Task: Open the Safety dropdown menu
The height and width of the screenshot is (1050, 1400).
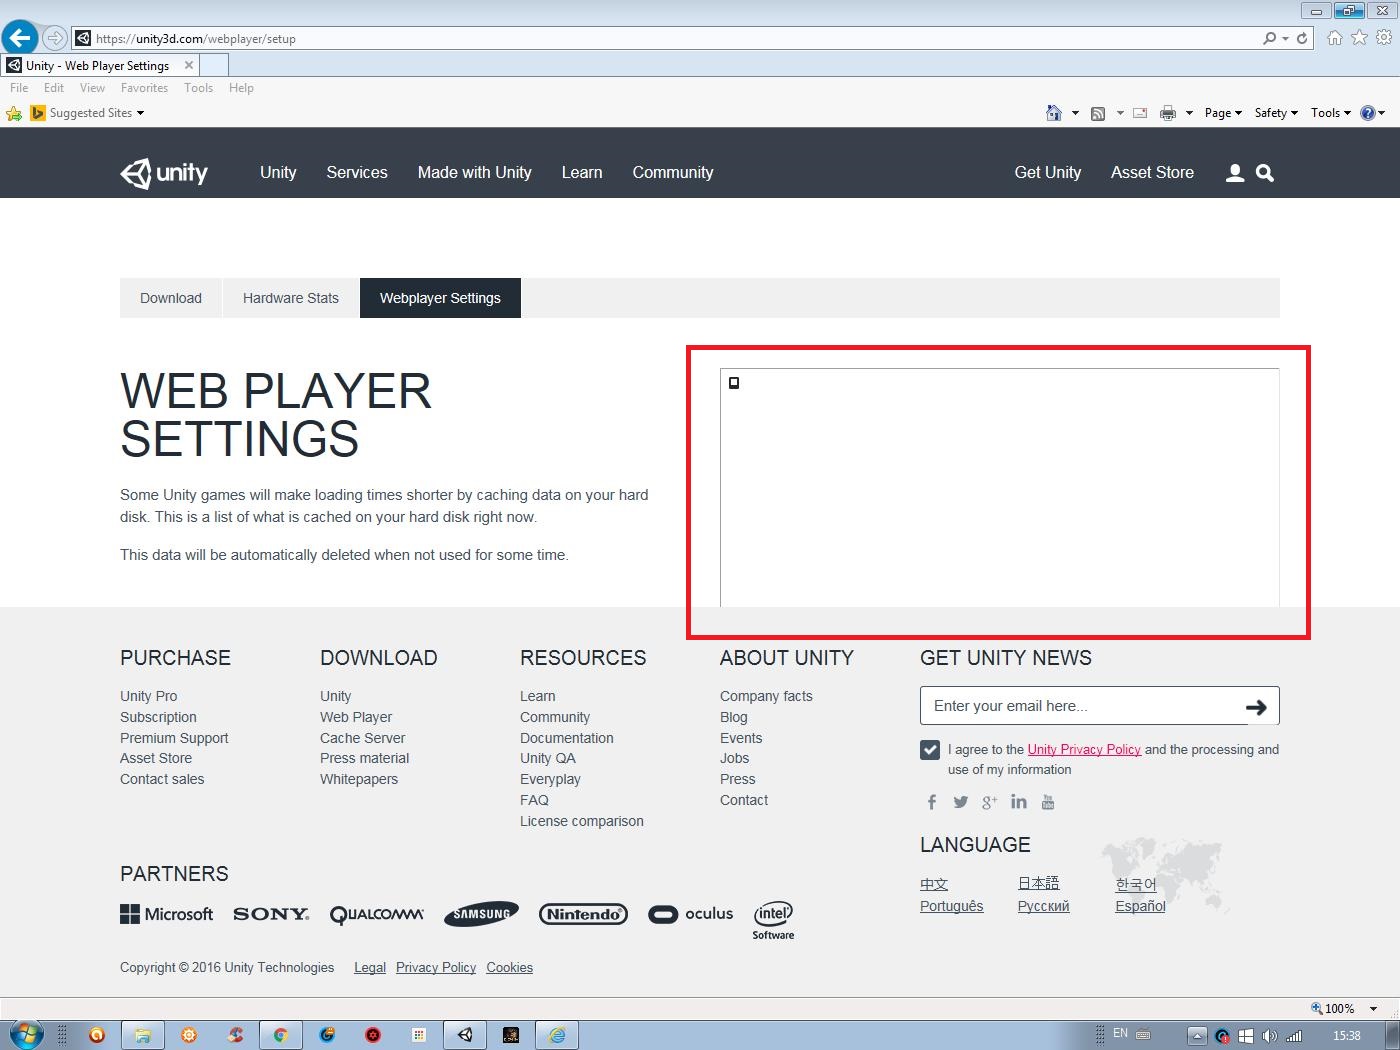Action: coord(1276,113)
